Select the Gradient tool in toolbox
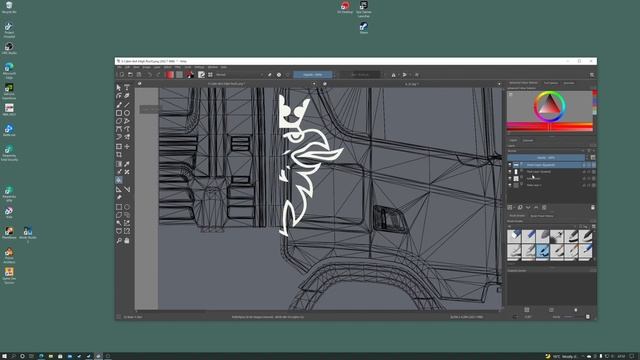 119,164
